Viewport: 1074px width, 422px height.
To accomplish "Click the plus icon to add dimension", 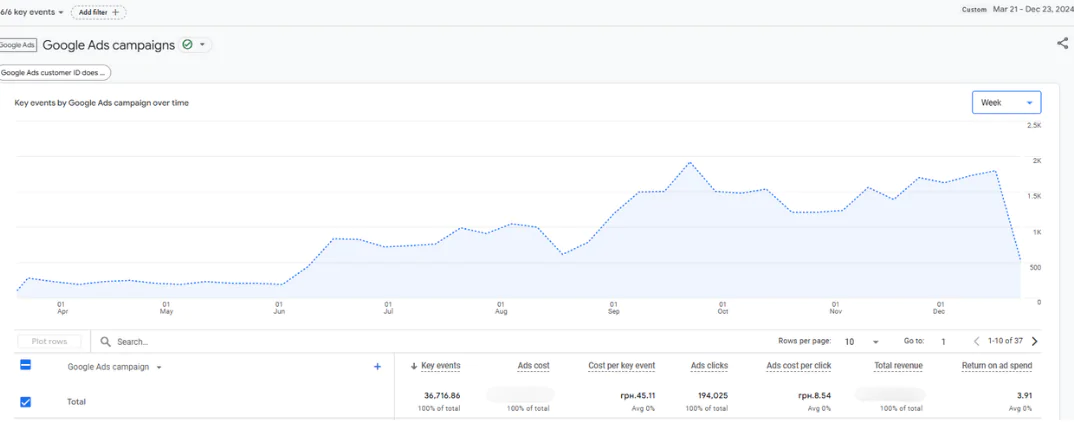I will pyautogui.click(x=377, y=367).
